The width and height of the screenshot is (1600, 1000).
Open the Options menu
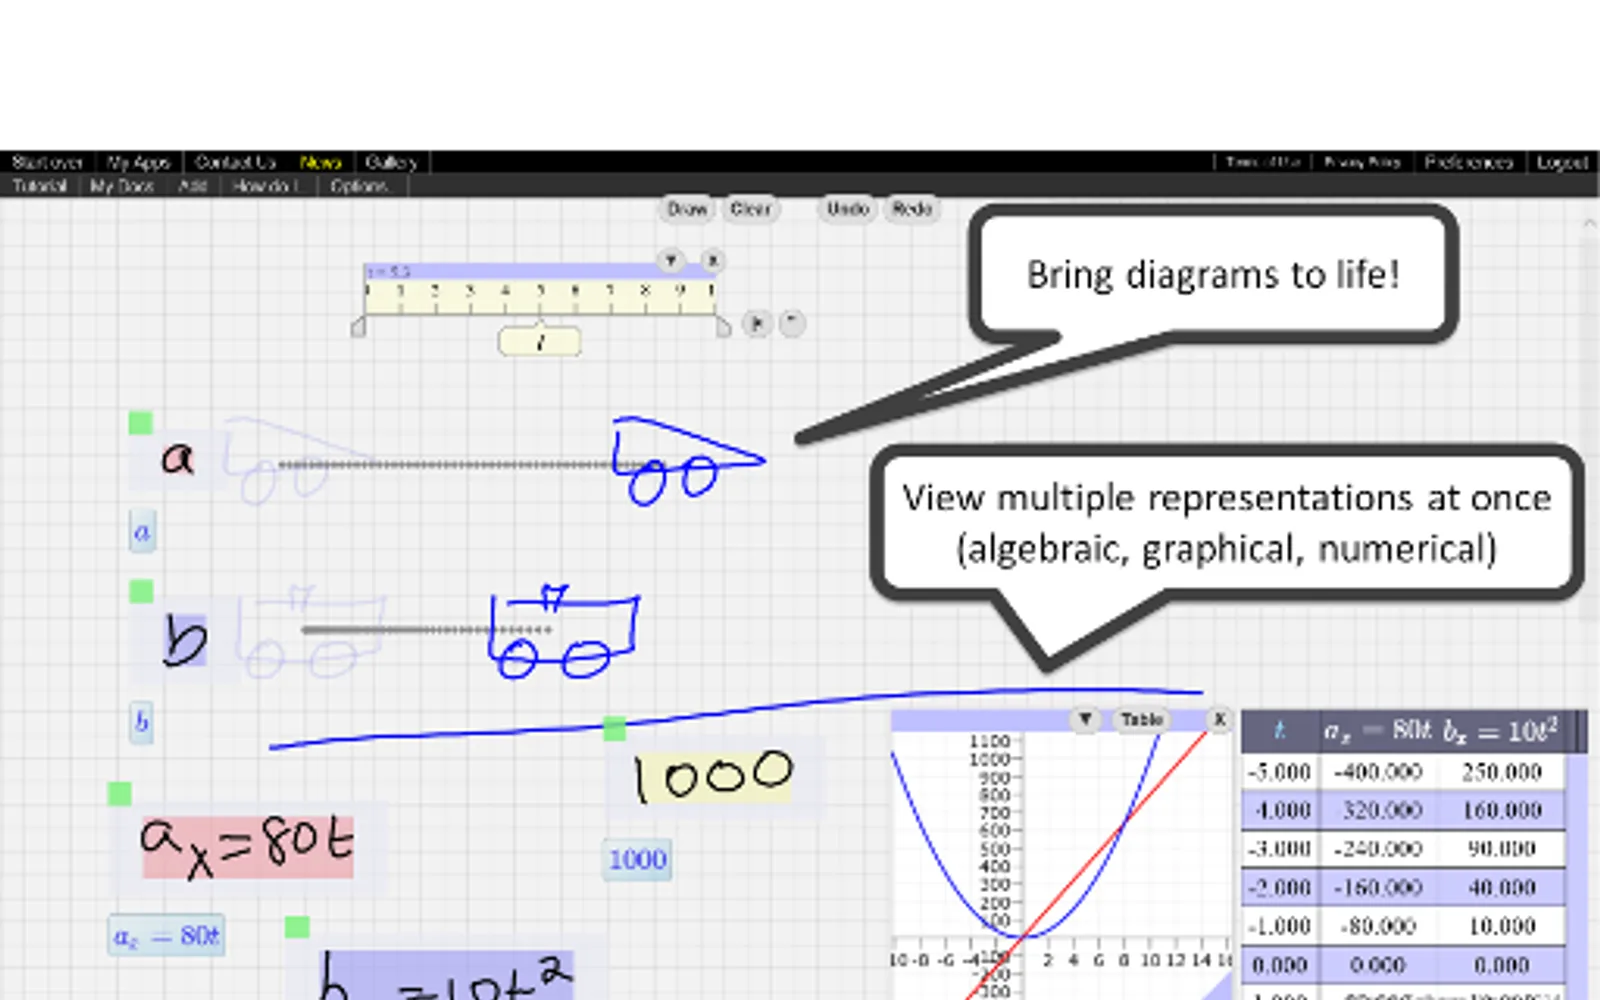(x=359, y=186)
